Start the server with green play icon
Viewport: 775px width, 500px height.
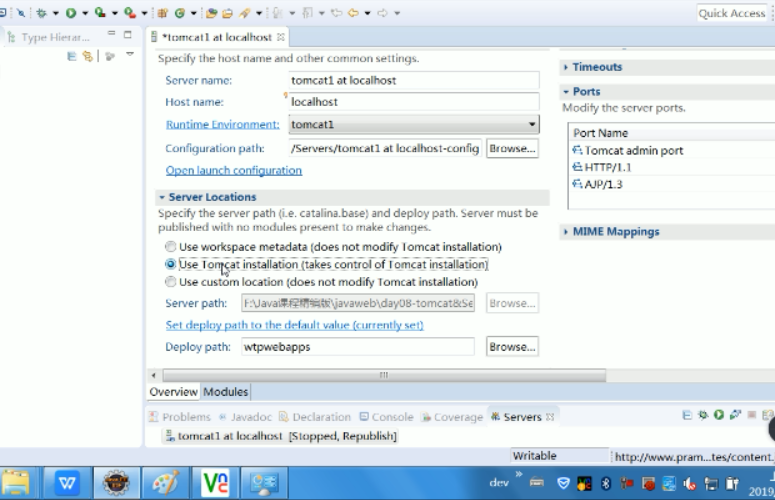719,416
